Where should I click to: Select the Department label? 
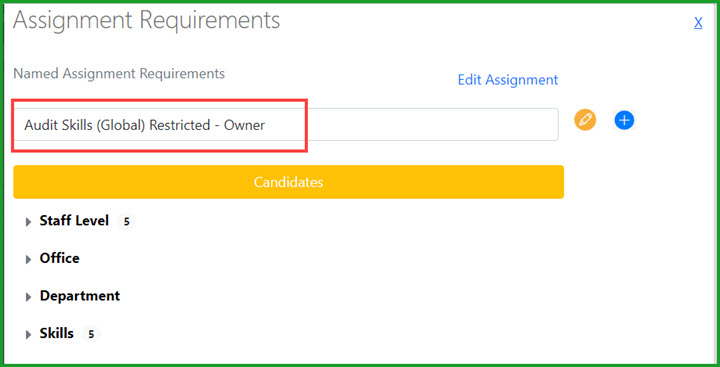pos(80,296)
